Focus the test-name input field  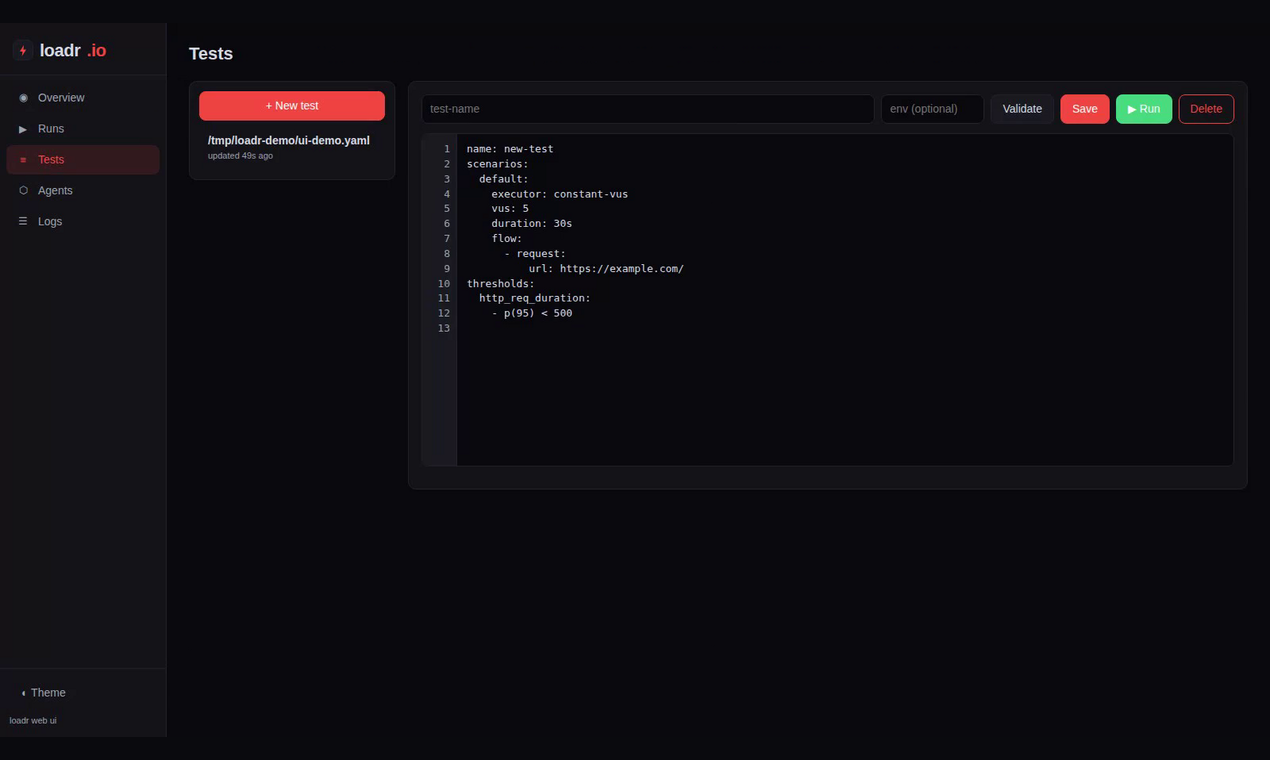coord(648,109)
